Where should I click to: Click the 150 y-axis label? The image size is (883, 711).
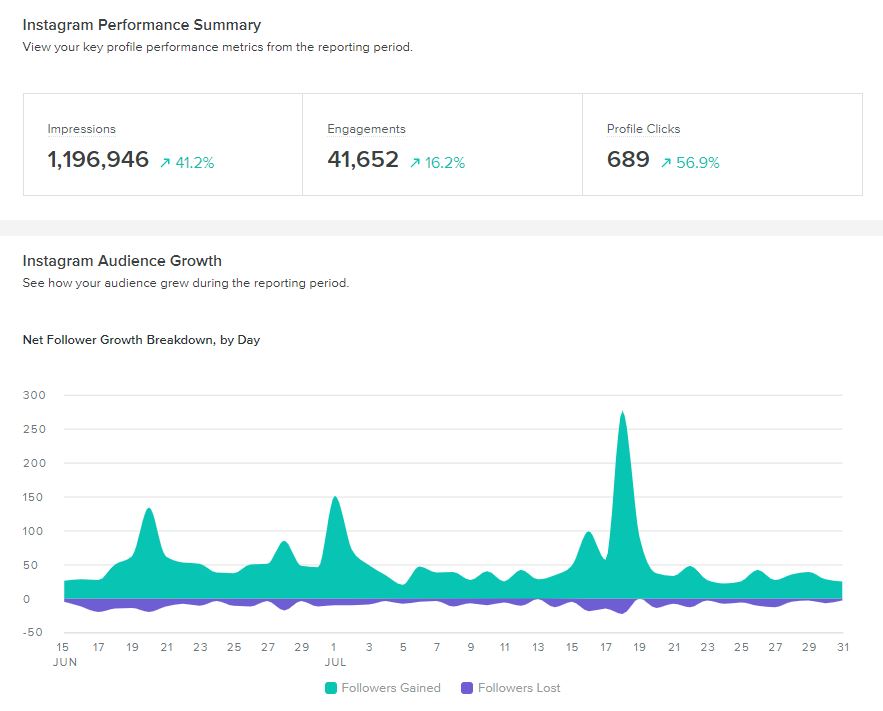click(x=34, y=497)
